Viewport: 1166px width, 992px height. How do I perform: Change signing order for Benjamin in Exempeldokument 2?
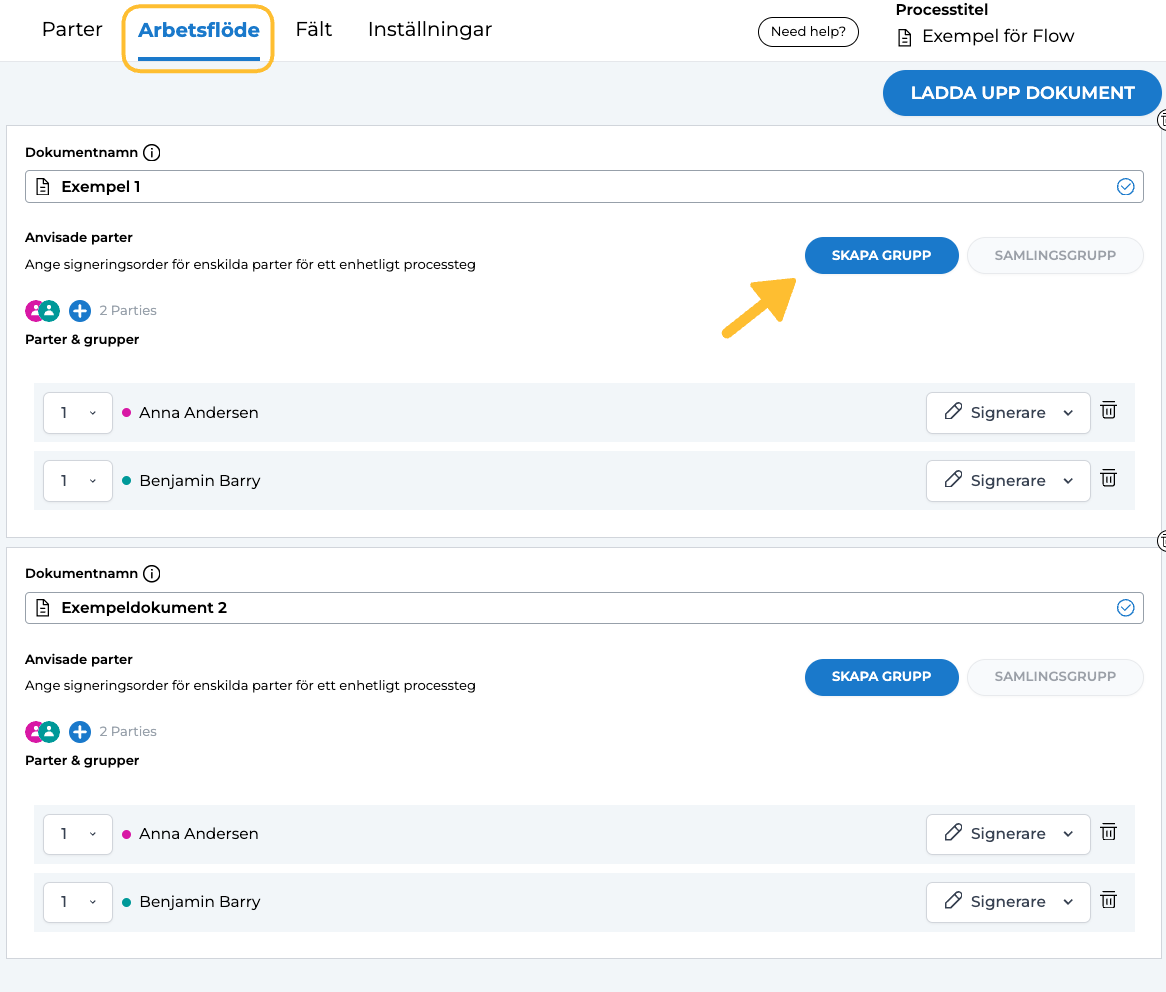click(x=78, y=902)
